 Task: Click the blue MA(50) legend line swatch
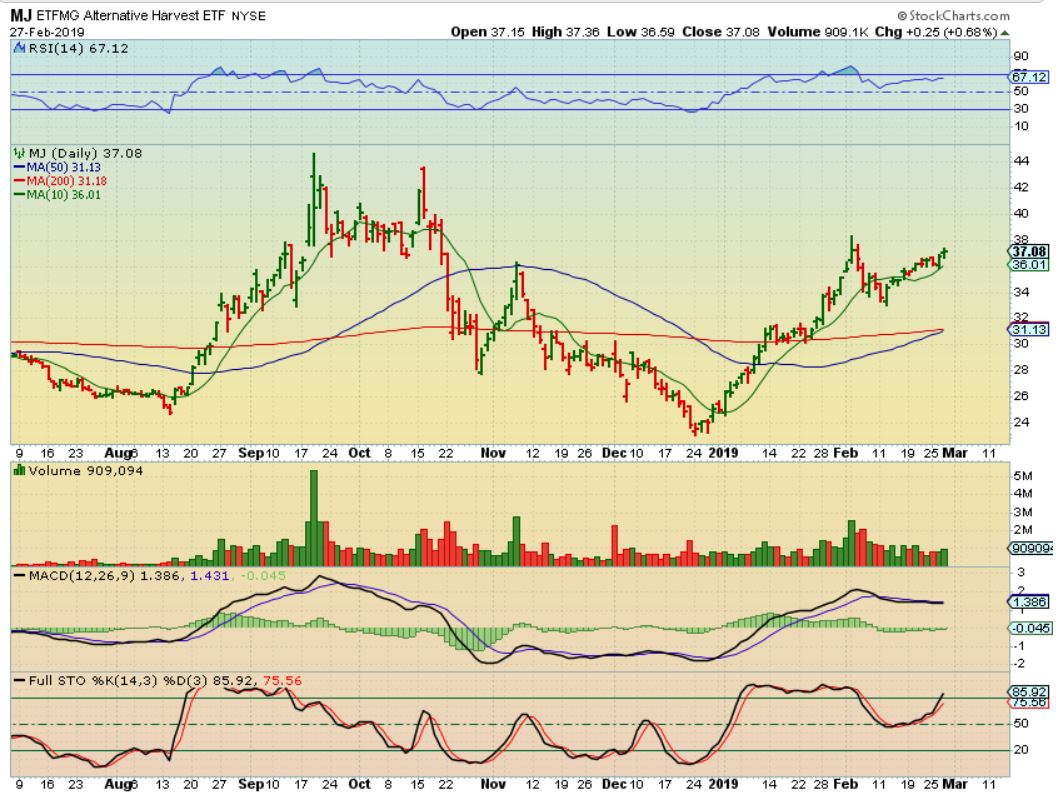click(x=20, y=168)
